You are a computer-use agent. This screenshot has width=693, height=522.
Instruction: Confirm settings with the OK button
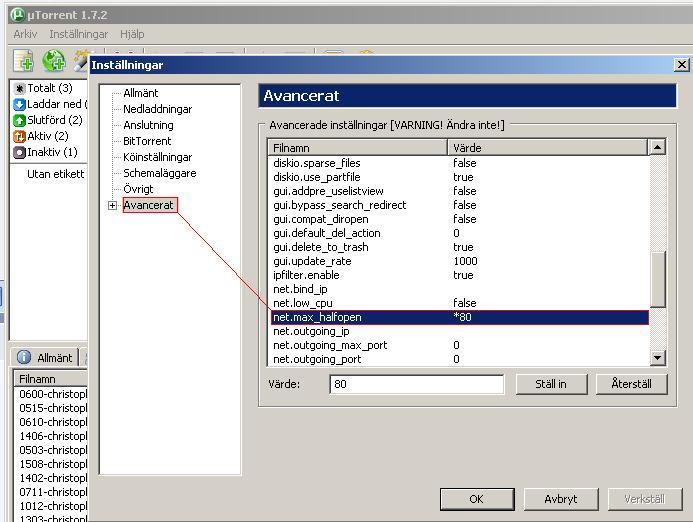[476, 499]
